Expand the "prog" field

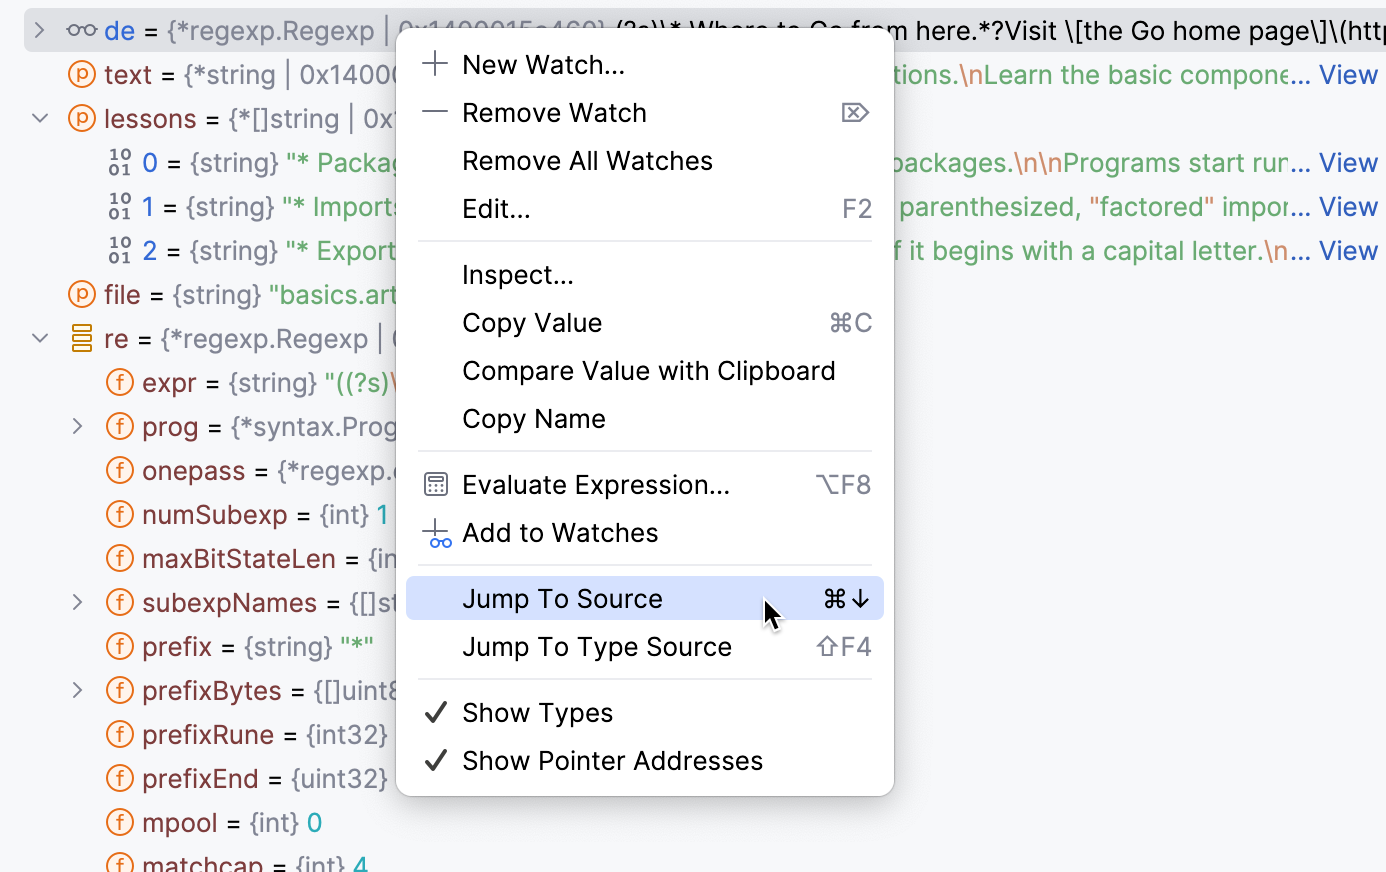pyautogui.click(x=79, y=426)
